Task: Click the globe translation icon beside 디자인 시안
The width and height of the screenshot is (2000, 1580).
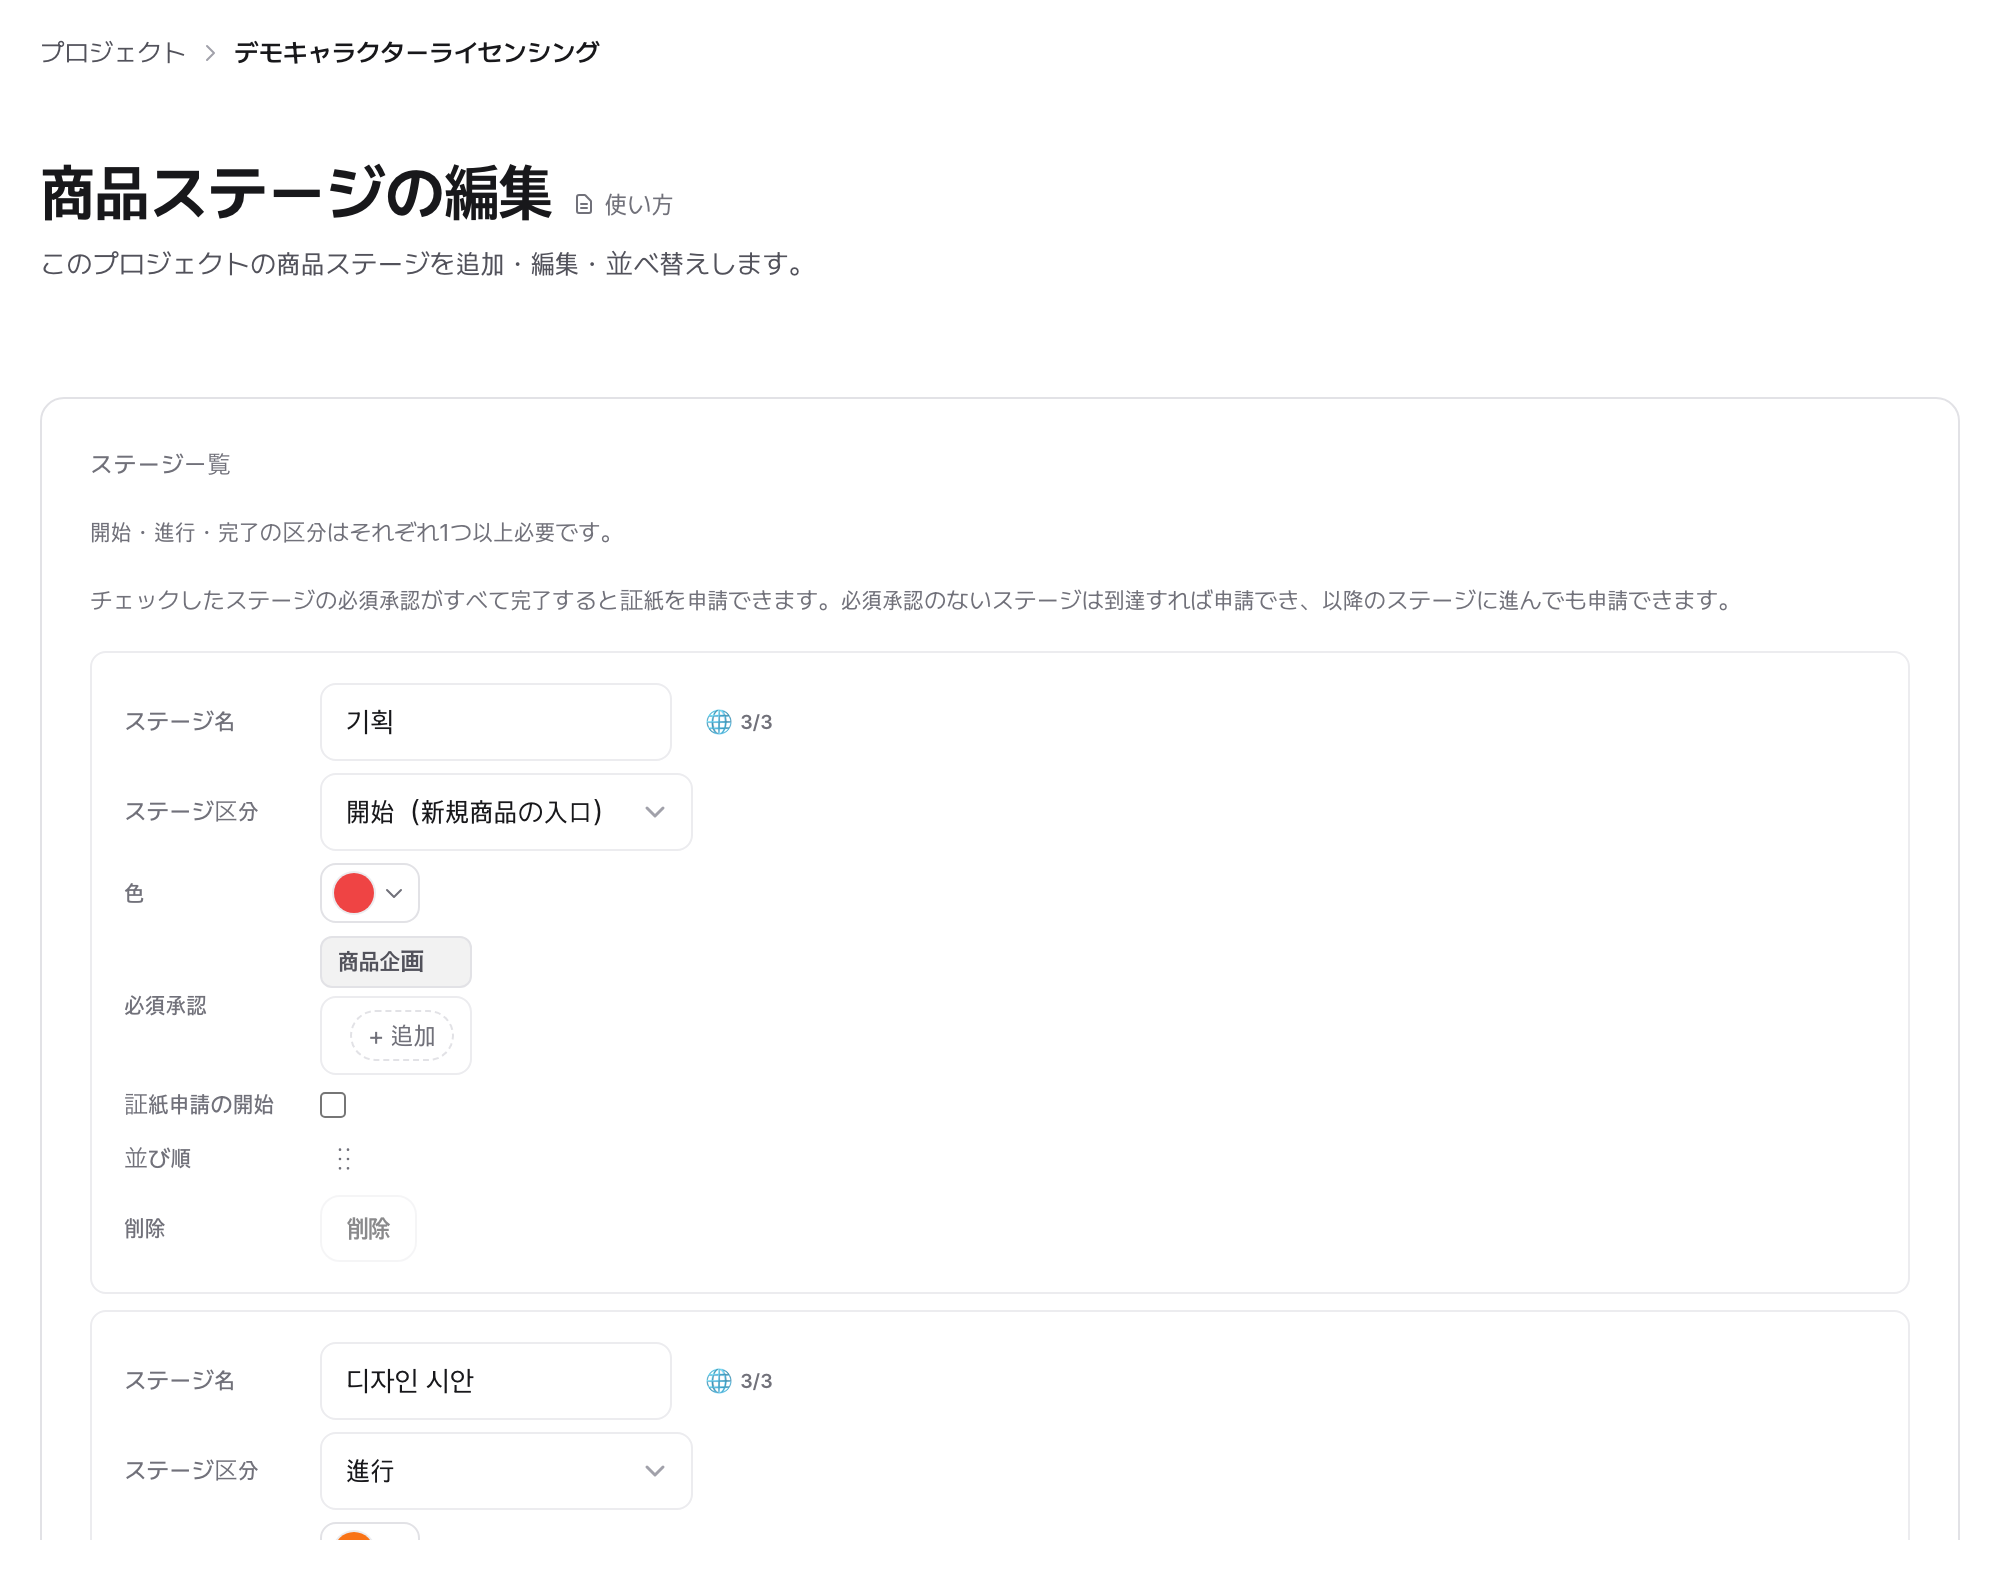Action: pyautogui.click(x=719, y=1381)
